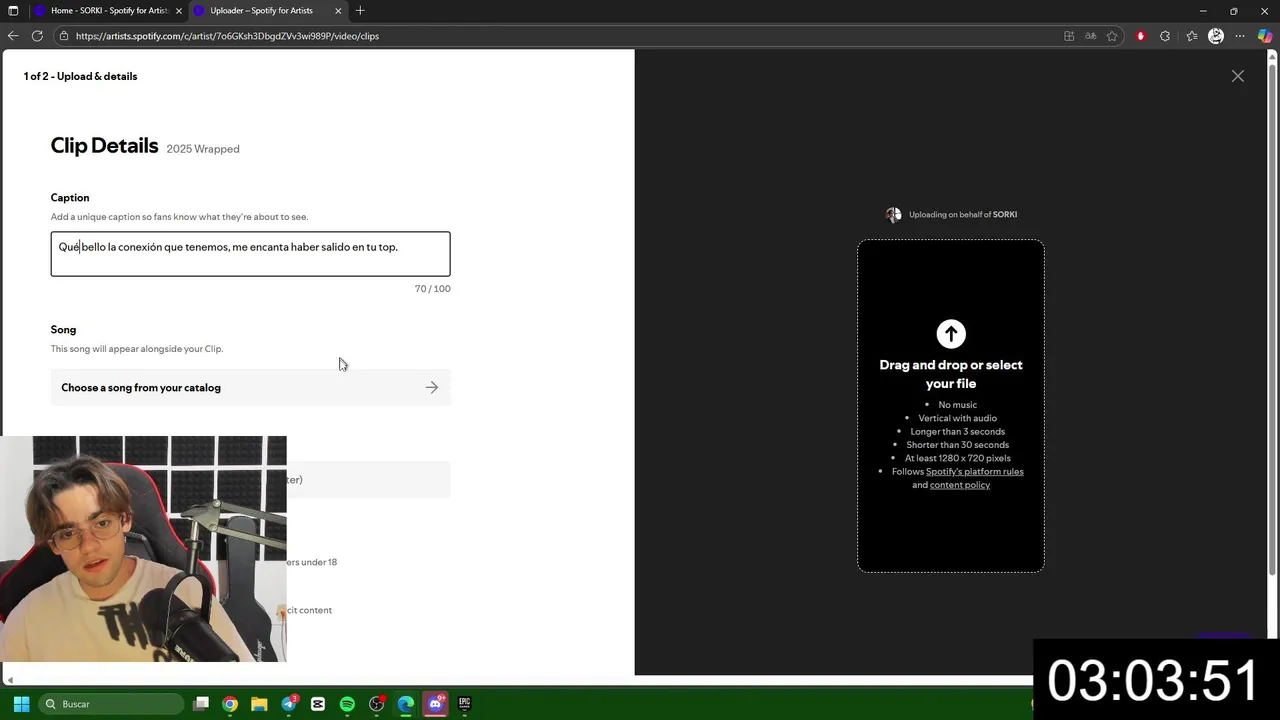Open the Favorites list icon
Viewport: 1280px width, 720px height.
click(x=1191, y=36)
